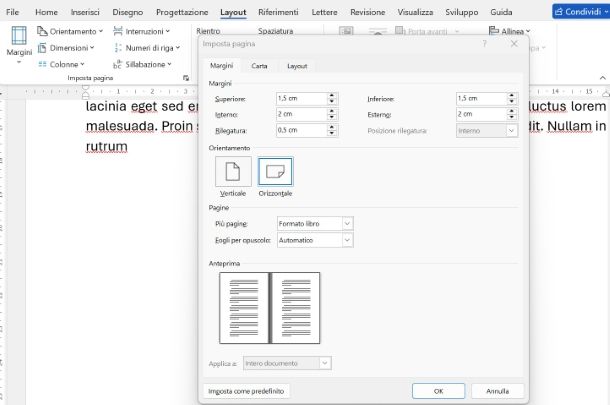The width and height of the screenshot is (610, 405).
Task: Open the Riferimenti ribbon tab
Action: (x=278, y=11)
